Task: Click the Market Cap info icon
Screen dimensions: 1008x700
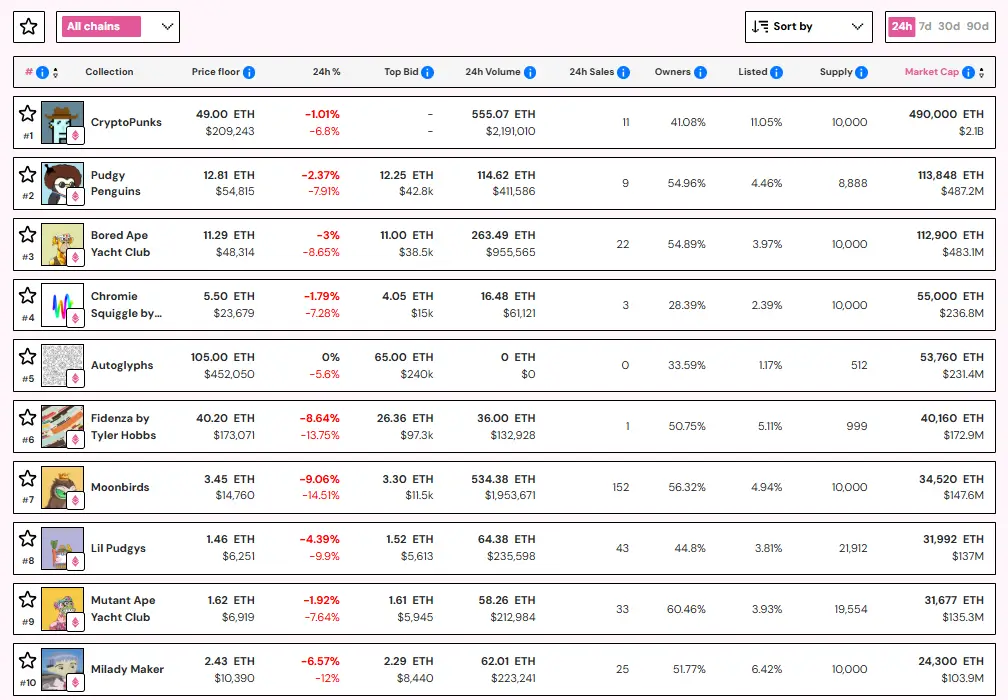Action: [x=968, y=73]
